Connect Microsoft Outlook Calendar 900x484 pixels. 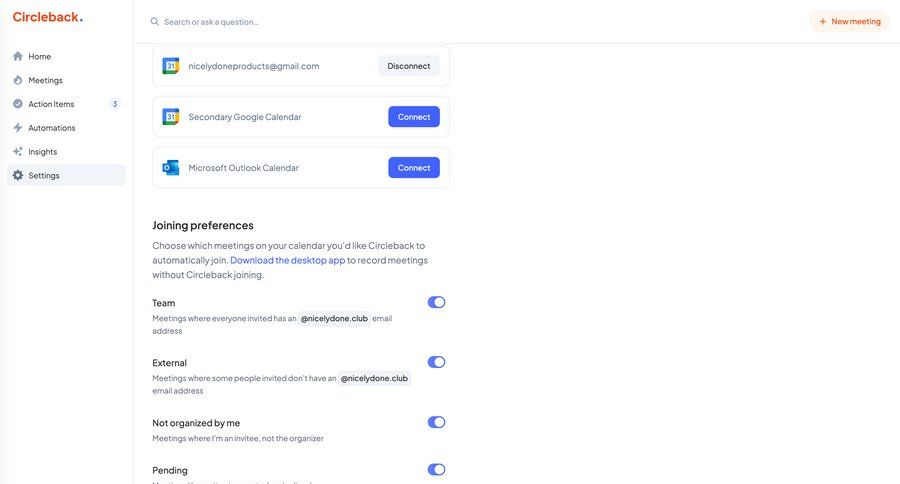tap(414, 168)
